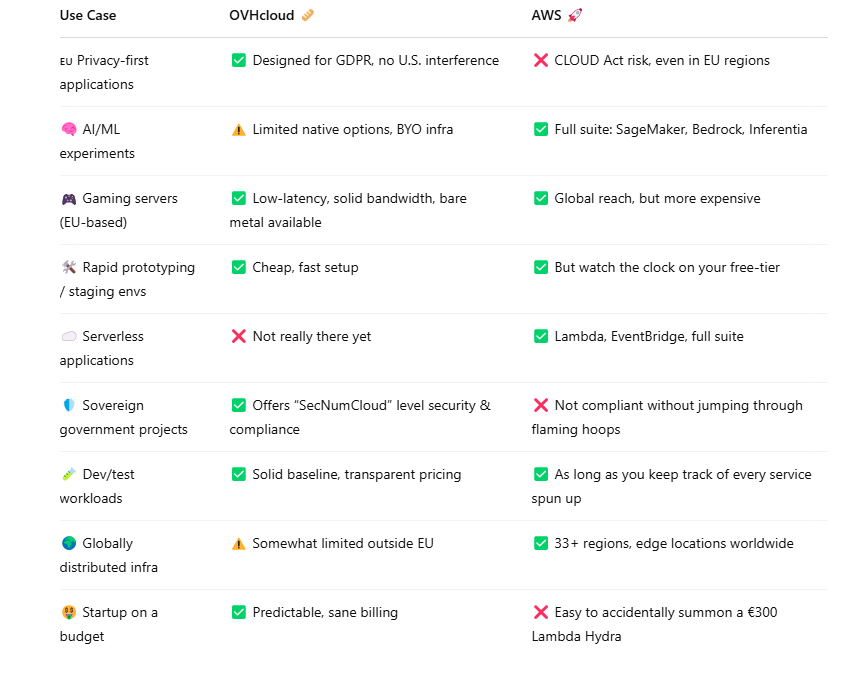Click the warning triangle beside Limited native options
The width and height of the screenshot is (863, 686).
point(239,130)
